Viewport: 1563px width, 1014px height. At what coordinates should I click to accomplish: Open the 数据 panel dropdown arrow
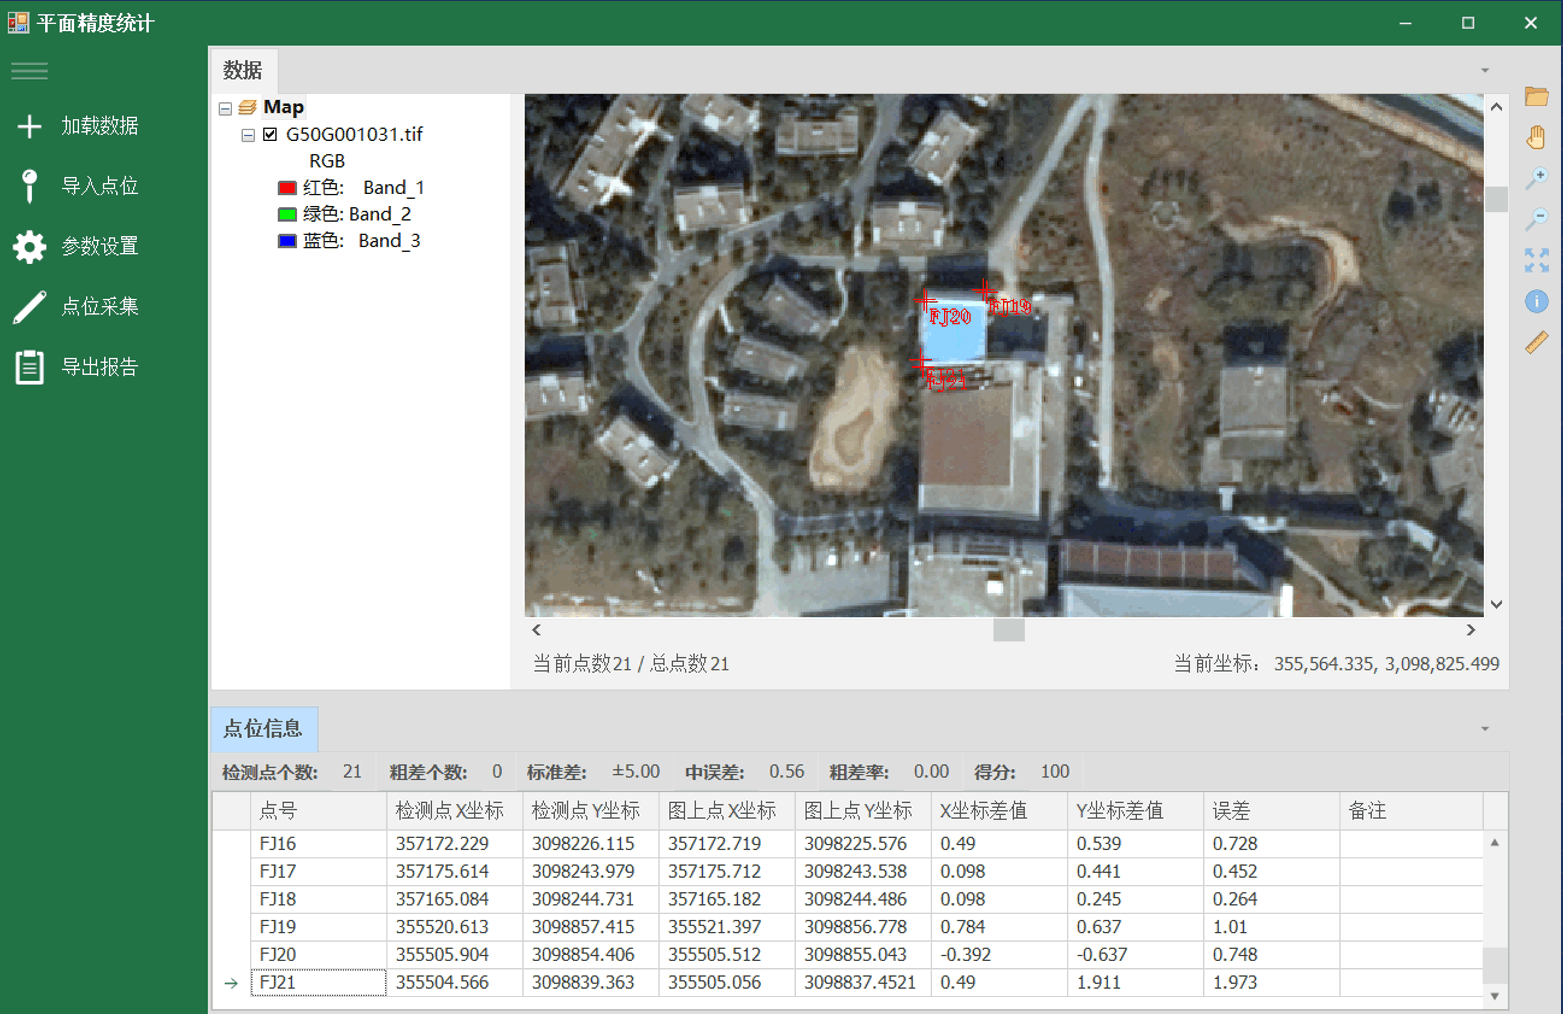1485,70
